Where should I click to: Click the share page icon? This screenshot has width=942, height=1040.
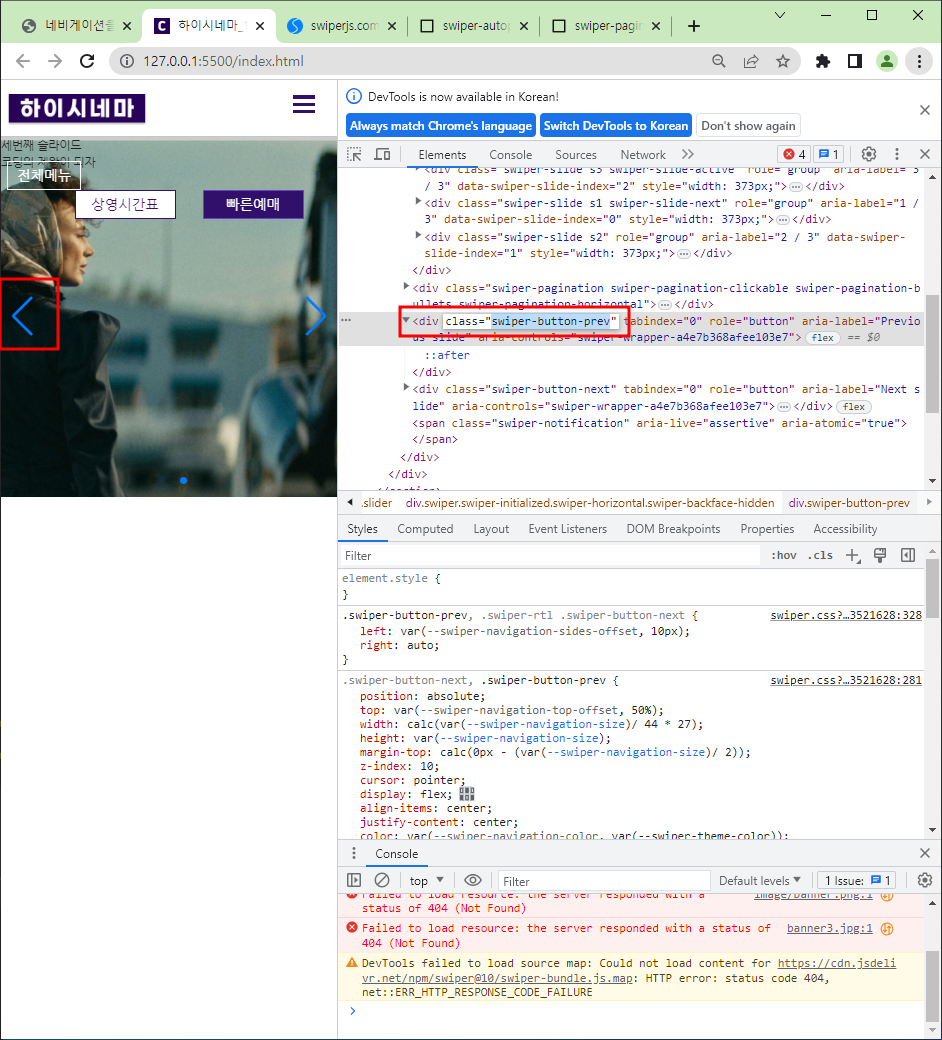(x=751, y=61)
